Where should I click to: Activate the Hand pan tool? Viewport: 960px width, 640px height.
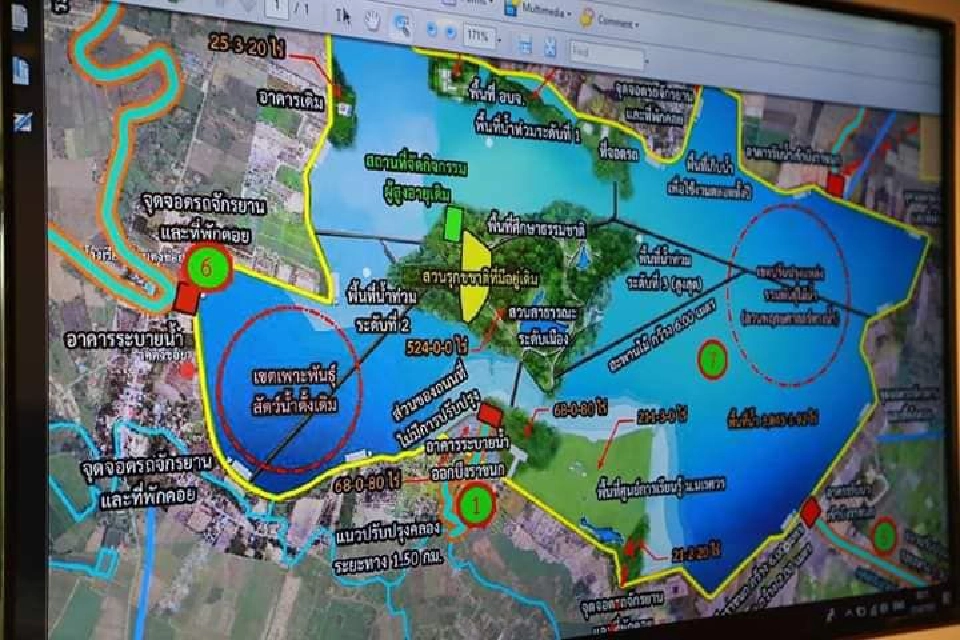click(x=370, y=19)
